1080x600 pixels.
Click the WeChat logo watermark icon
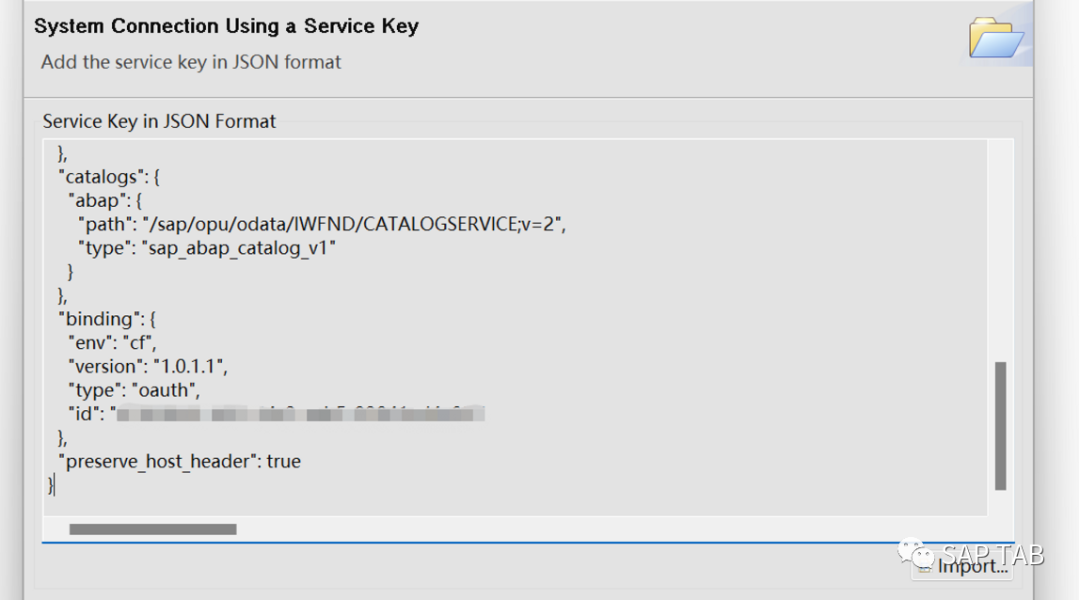tap(916, 554)
